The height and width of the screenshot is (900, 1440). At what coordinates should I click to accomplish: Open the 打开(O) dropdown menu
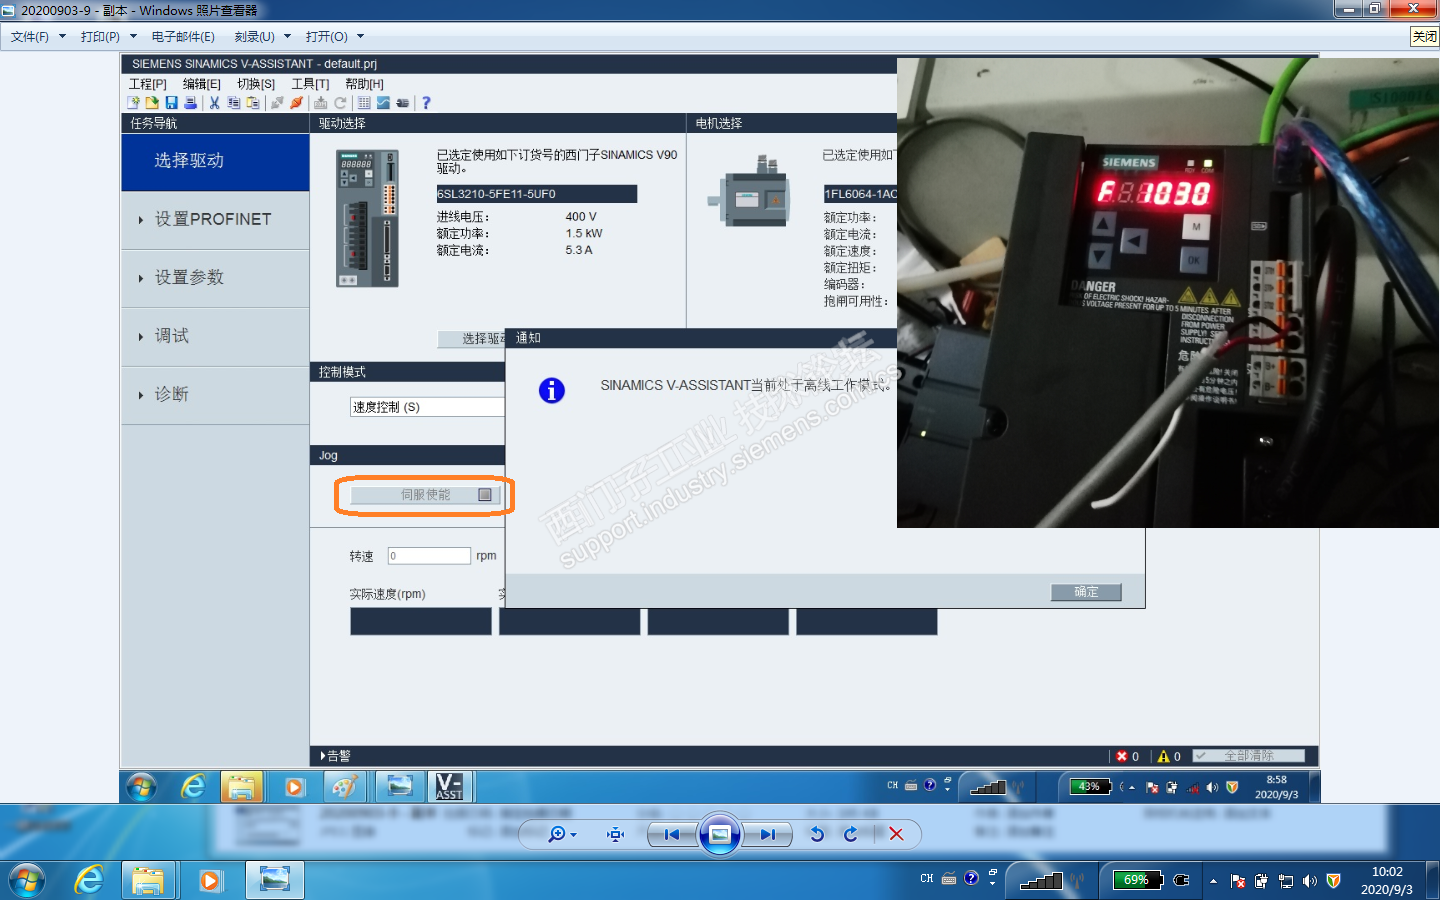(335, 37)
